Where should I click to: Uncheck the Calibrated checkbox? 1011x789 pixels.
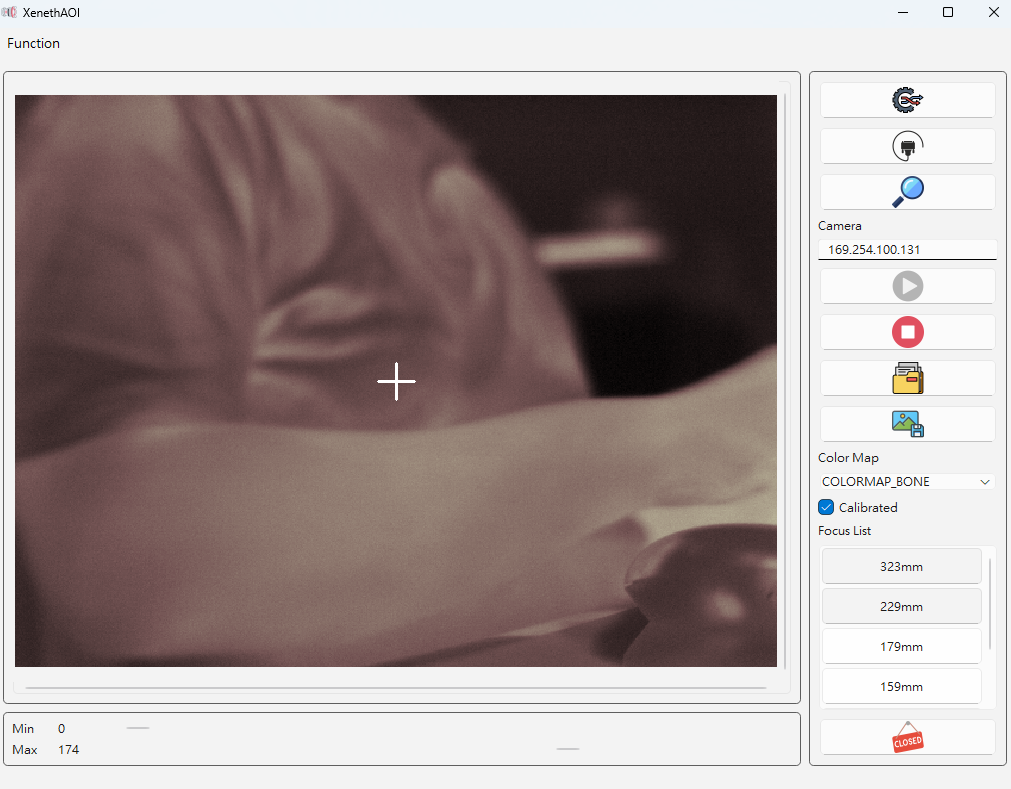point(826,508)
